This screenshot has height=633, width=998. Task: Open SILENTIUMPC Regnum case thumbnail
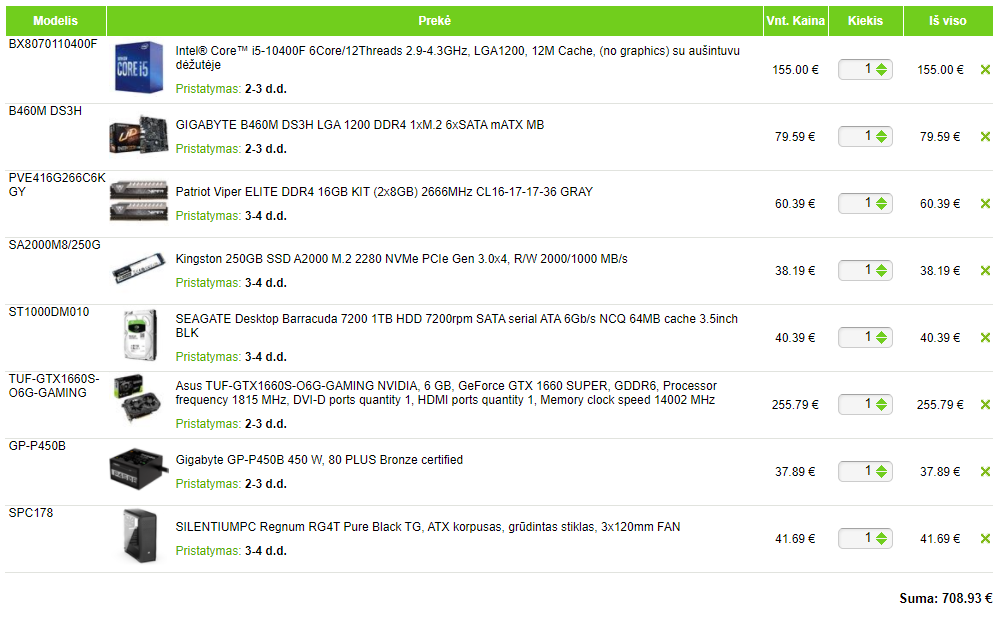[140, 536]
